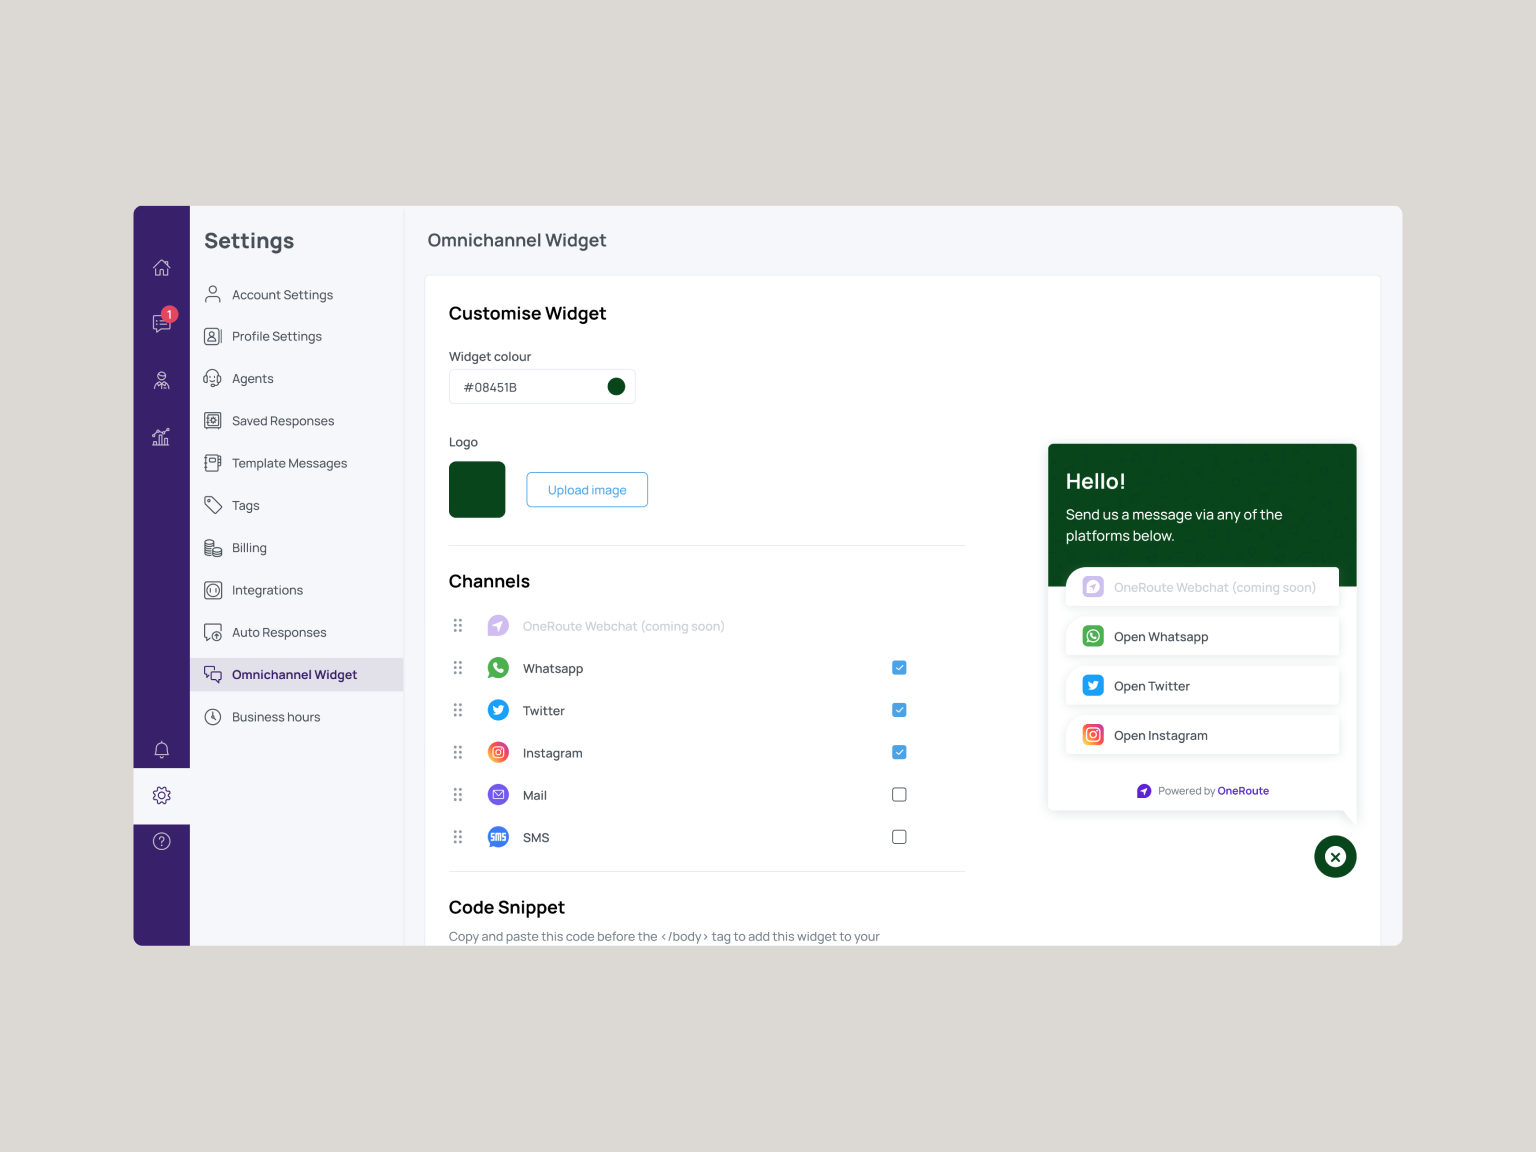The width and height of the screenshot is (1536, 1152).
Task: Open conversations icon with notification badge
Action: click(x=163, y=321)
